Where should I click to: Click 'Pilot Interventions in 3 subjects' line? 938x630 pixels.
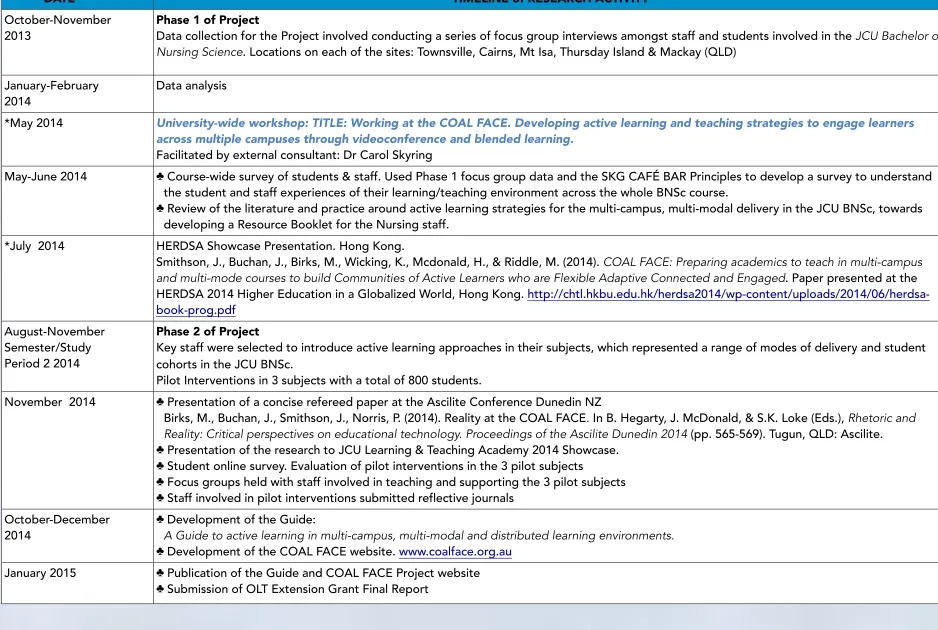point(319,381)
